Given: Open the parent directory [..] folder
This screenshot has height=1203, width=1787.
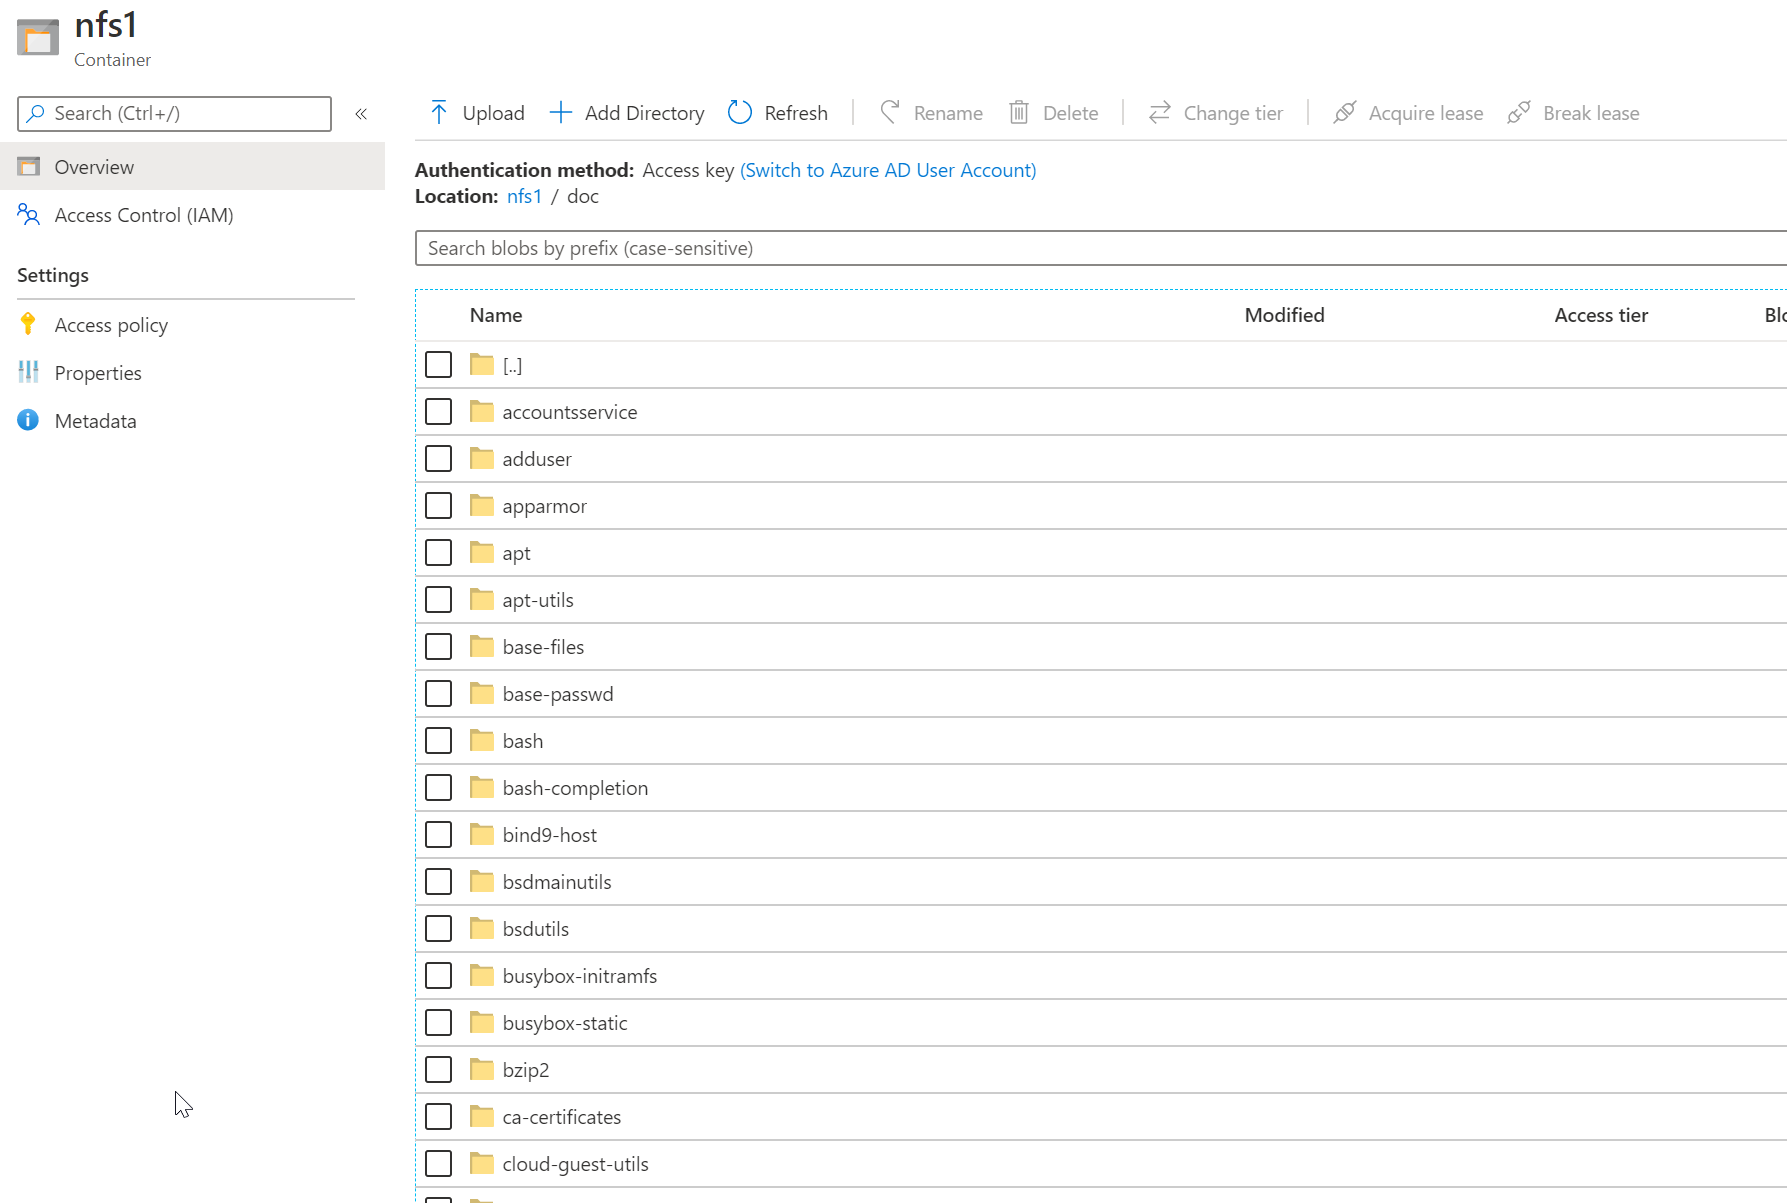Looking at the screenshot, I should pos(512,365).
